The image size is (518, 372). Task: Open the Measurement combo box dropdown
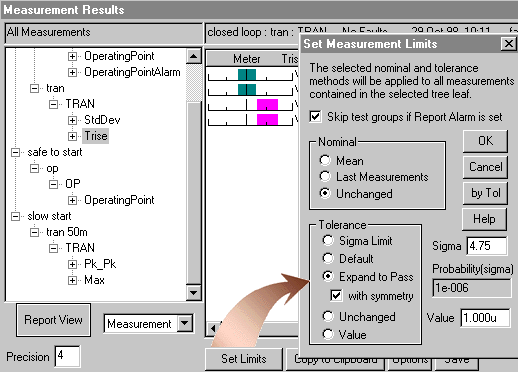(x=185, y=323)
